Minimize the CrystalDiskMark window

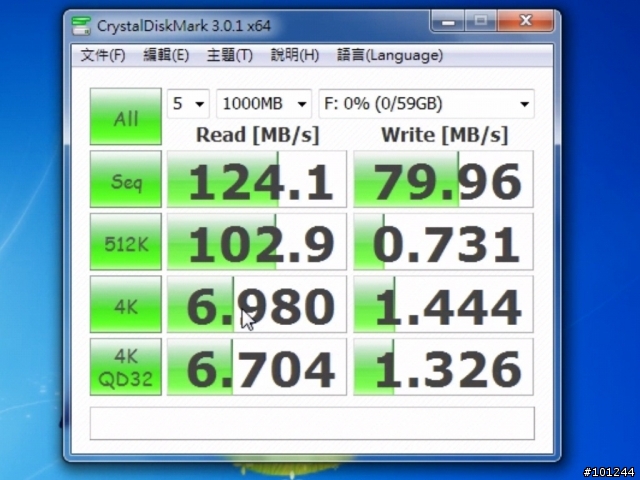point(447,21)
